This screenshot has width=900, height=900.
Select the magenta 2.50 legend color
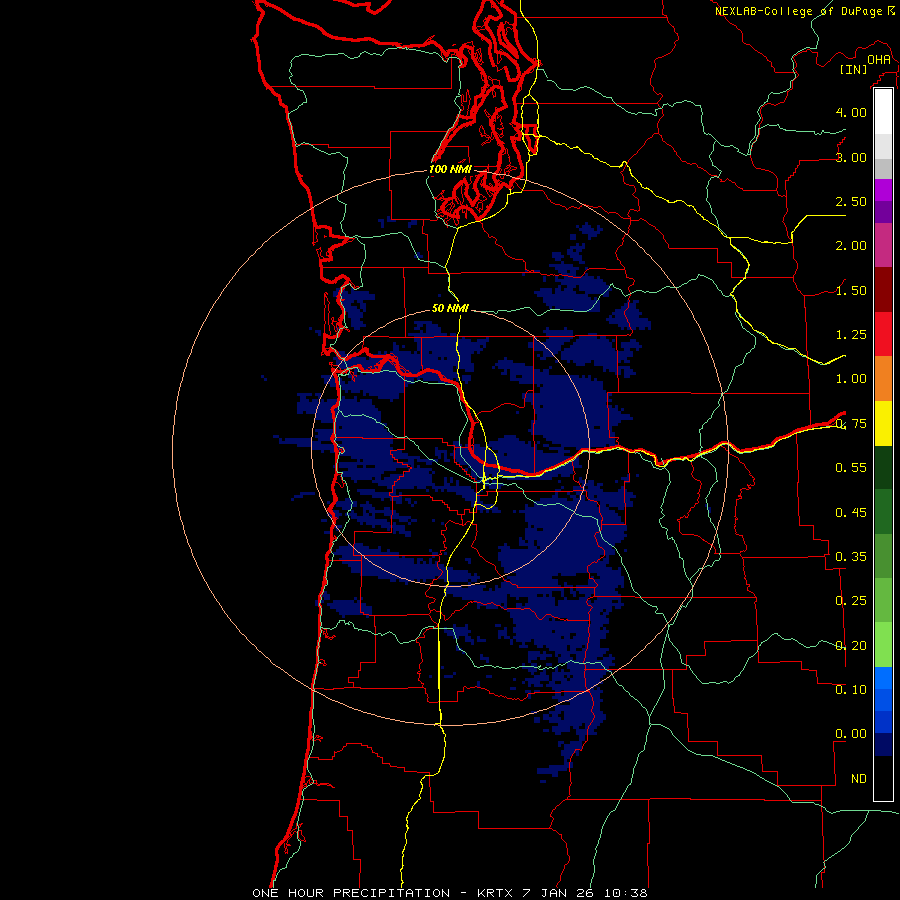coord(883,190)
